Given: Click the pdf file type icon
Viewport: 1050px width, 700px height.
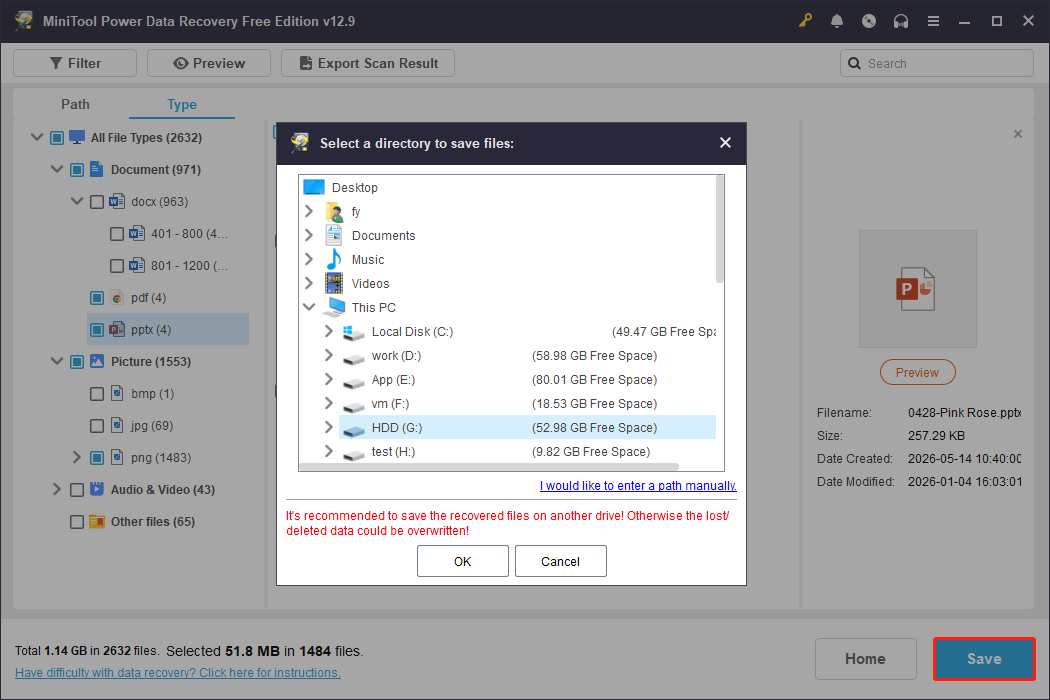Looking at the screenshot, I should coord(117,297).
